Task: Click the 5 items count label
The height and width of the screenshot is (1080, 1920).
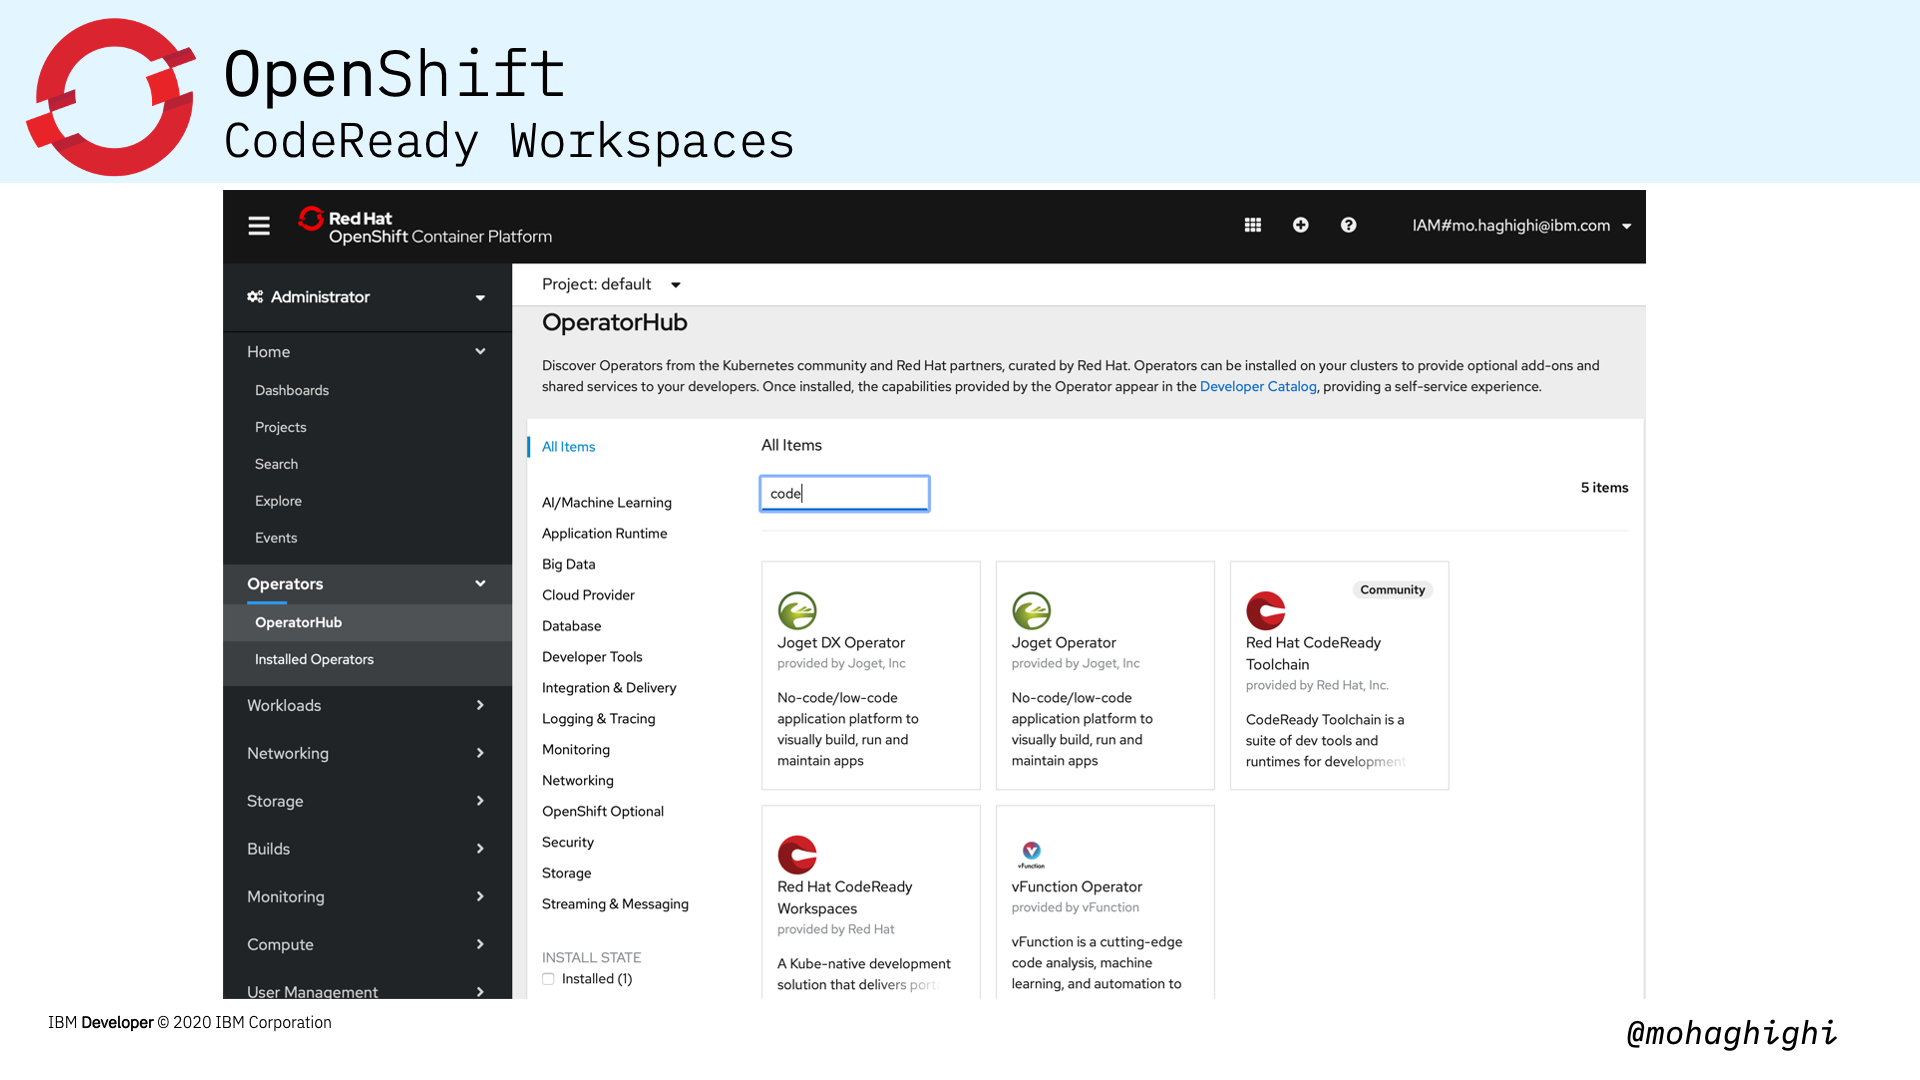Action: pyautogui.click(x=1604, y=488)
